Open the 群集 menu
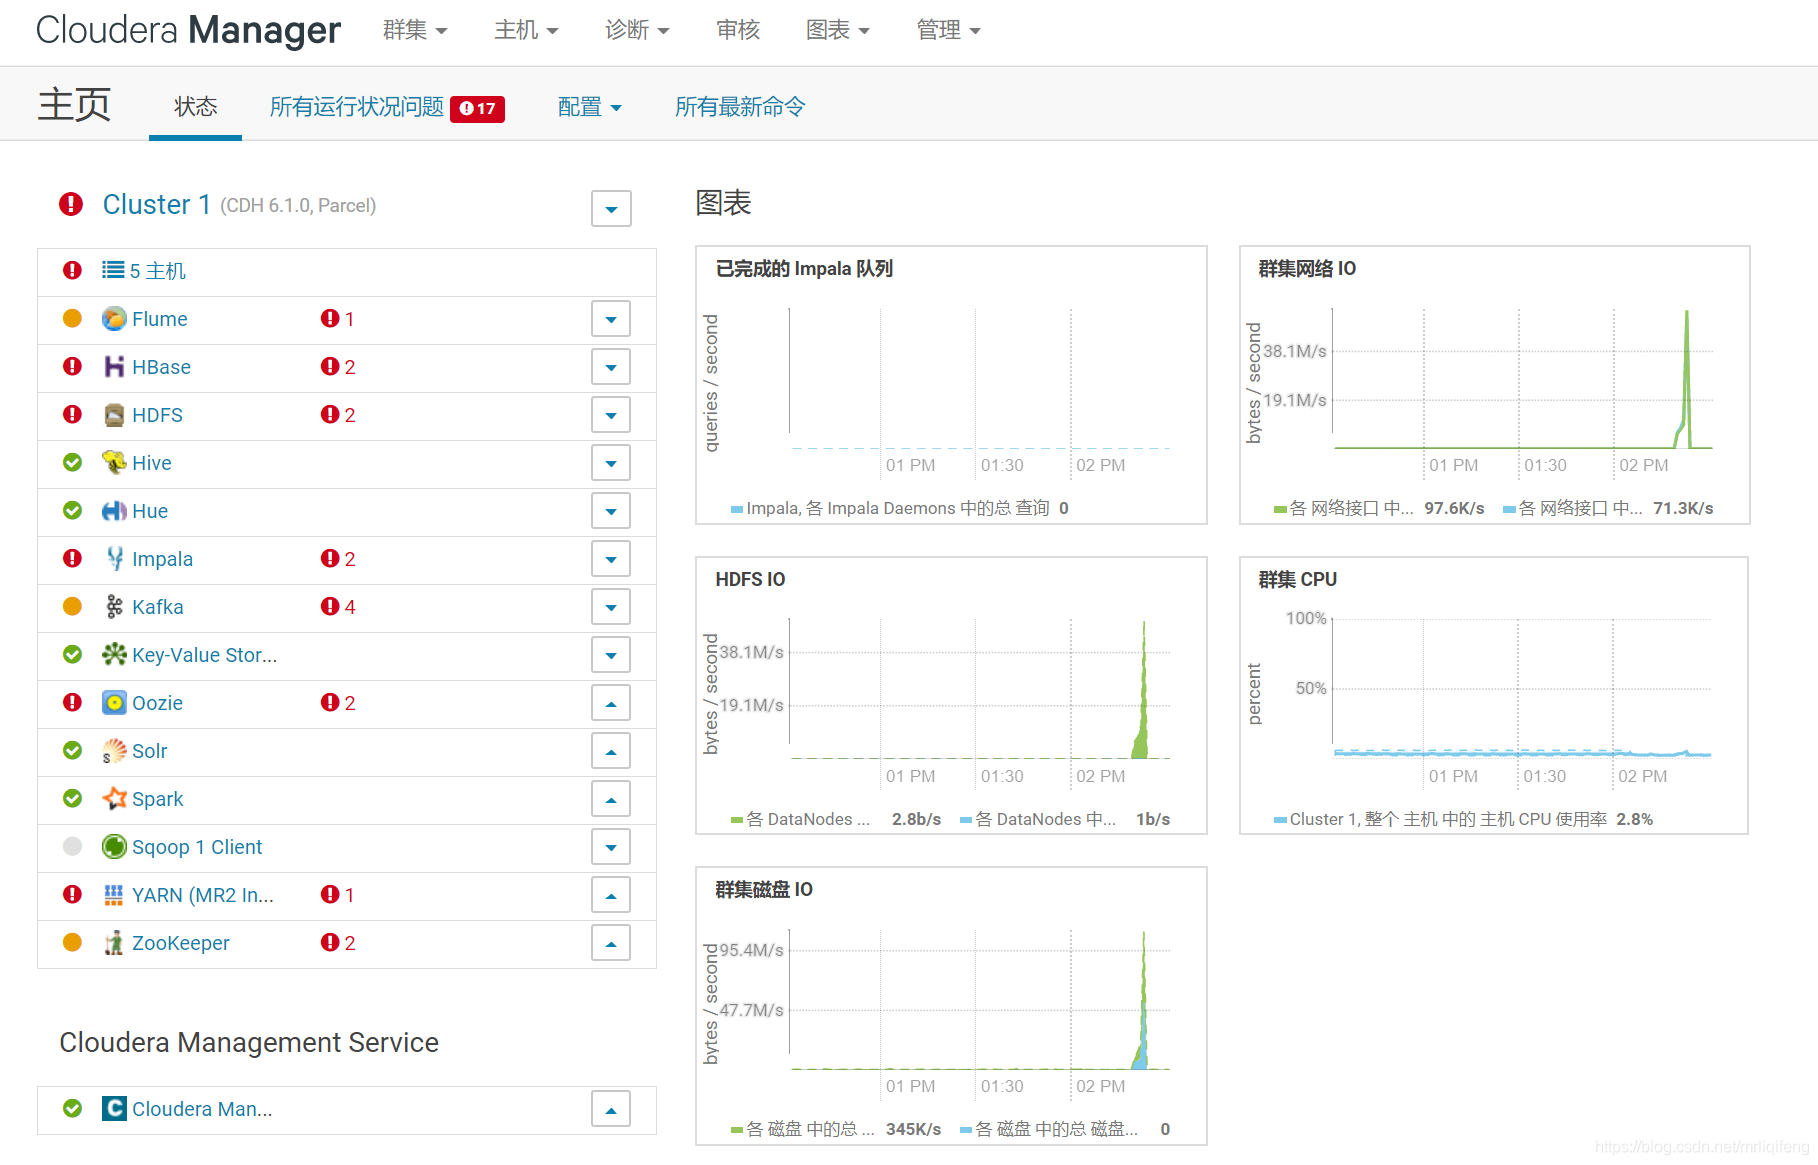This screenshot has width=1818, height=1165. (415, 31)
